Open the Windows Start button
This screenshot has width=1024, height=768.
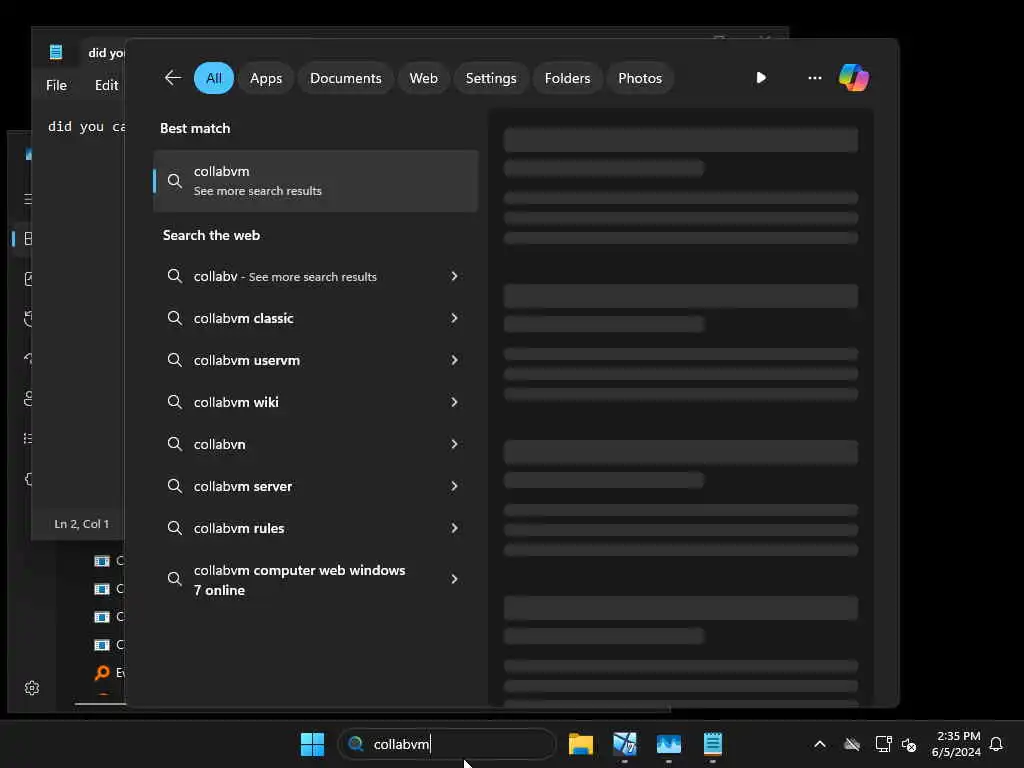pos(312,744)
